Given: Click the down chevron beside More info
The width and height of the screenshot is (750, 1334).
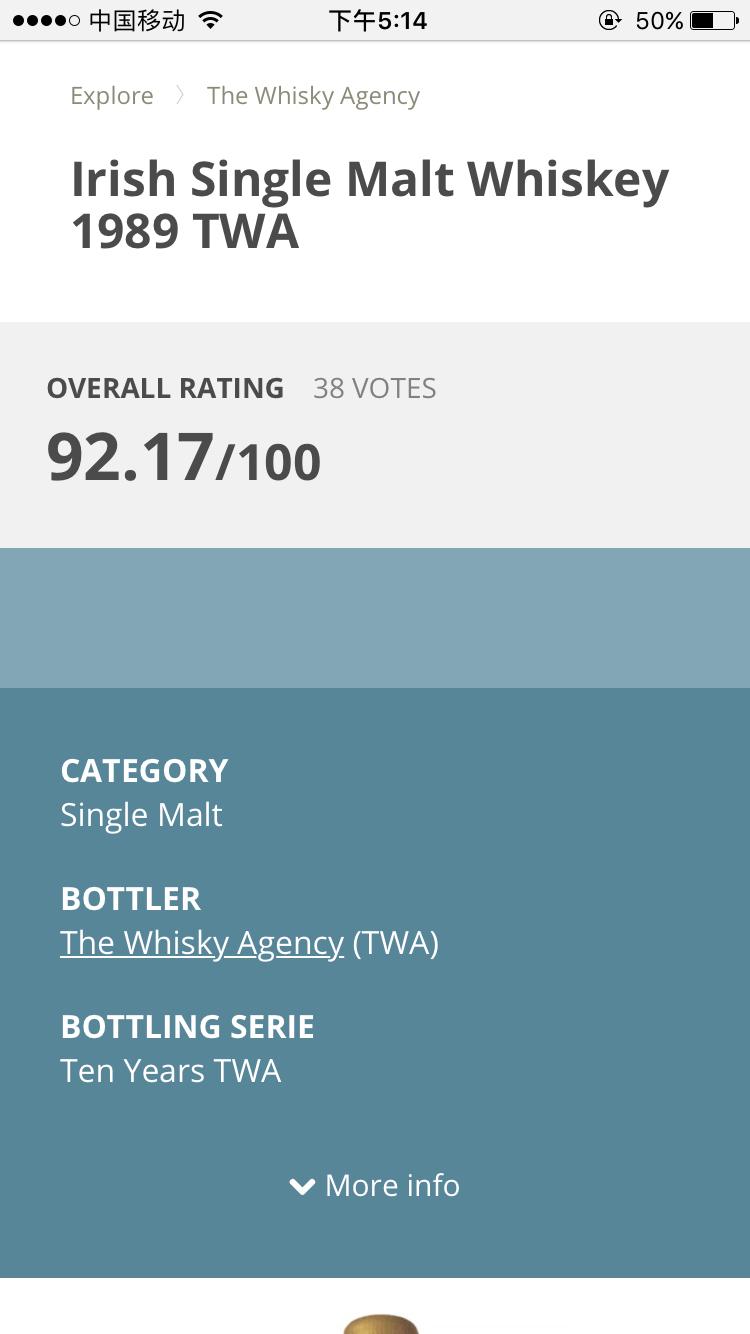Looking at the screenshot, I should pos(302,1186).
